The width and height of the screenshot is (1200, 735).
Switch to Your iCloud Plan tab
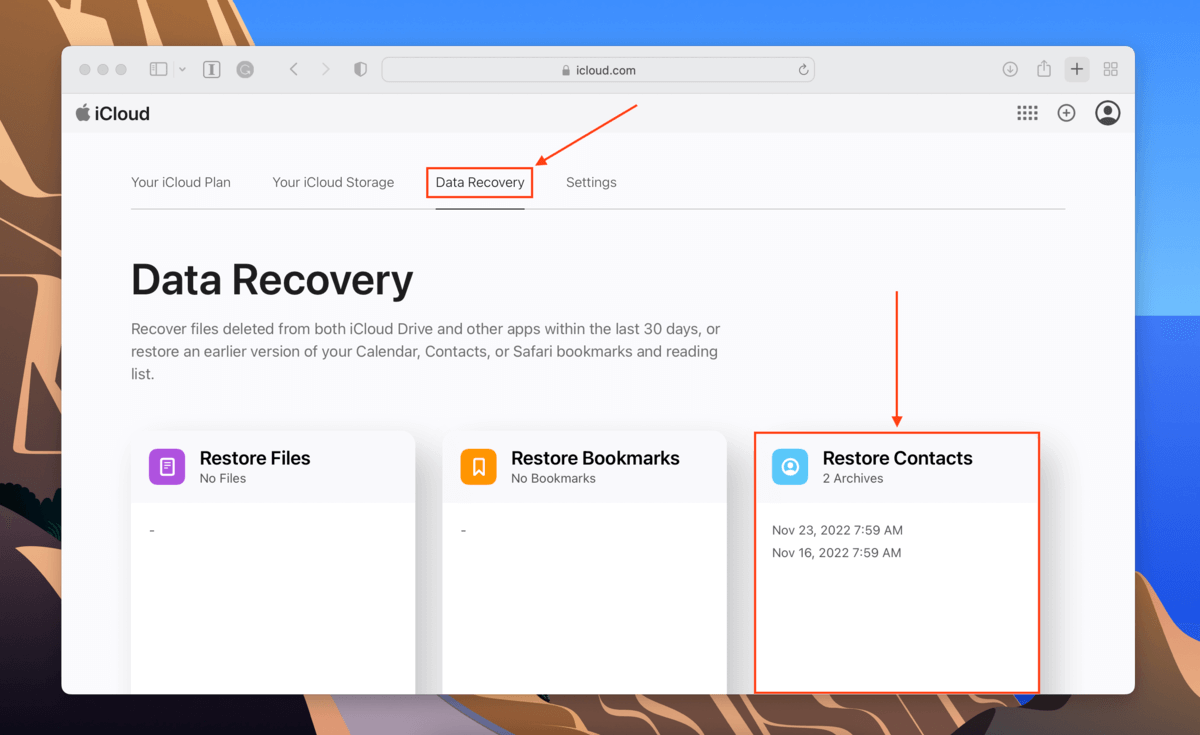(x=181, y=182)
